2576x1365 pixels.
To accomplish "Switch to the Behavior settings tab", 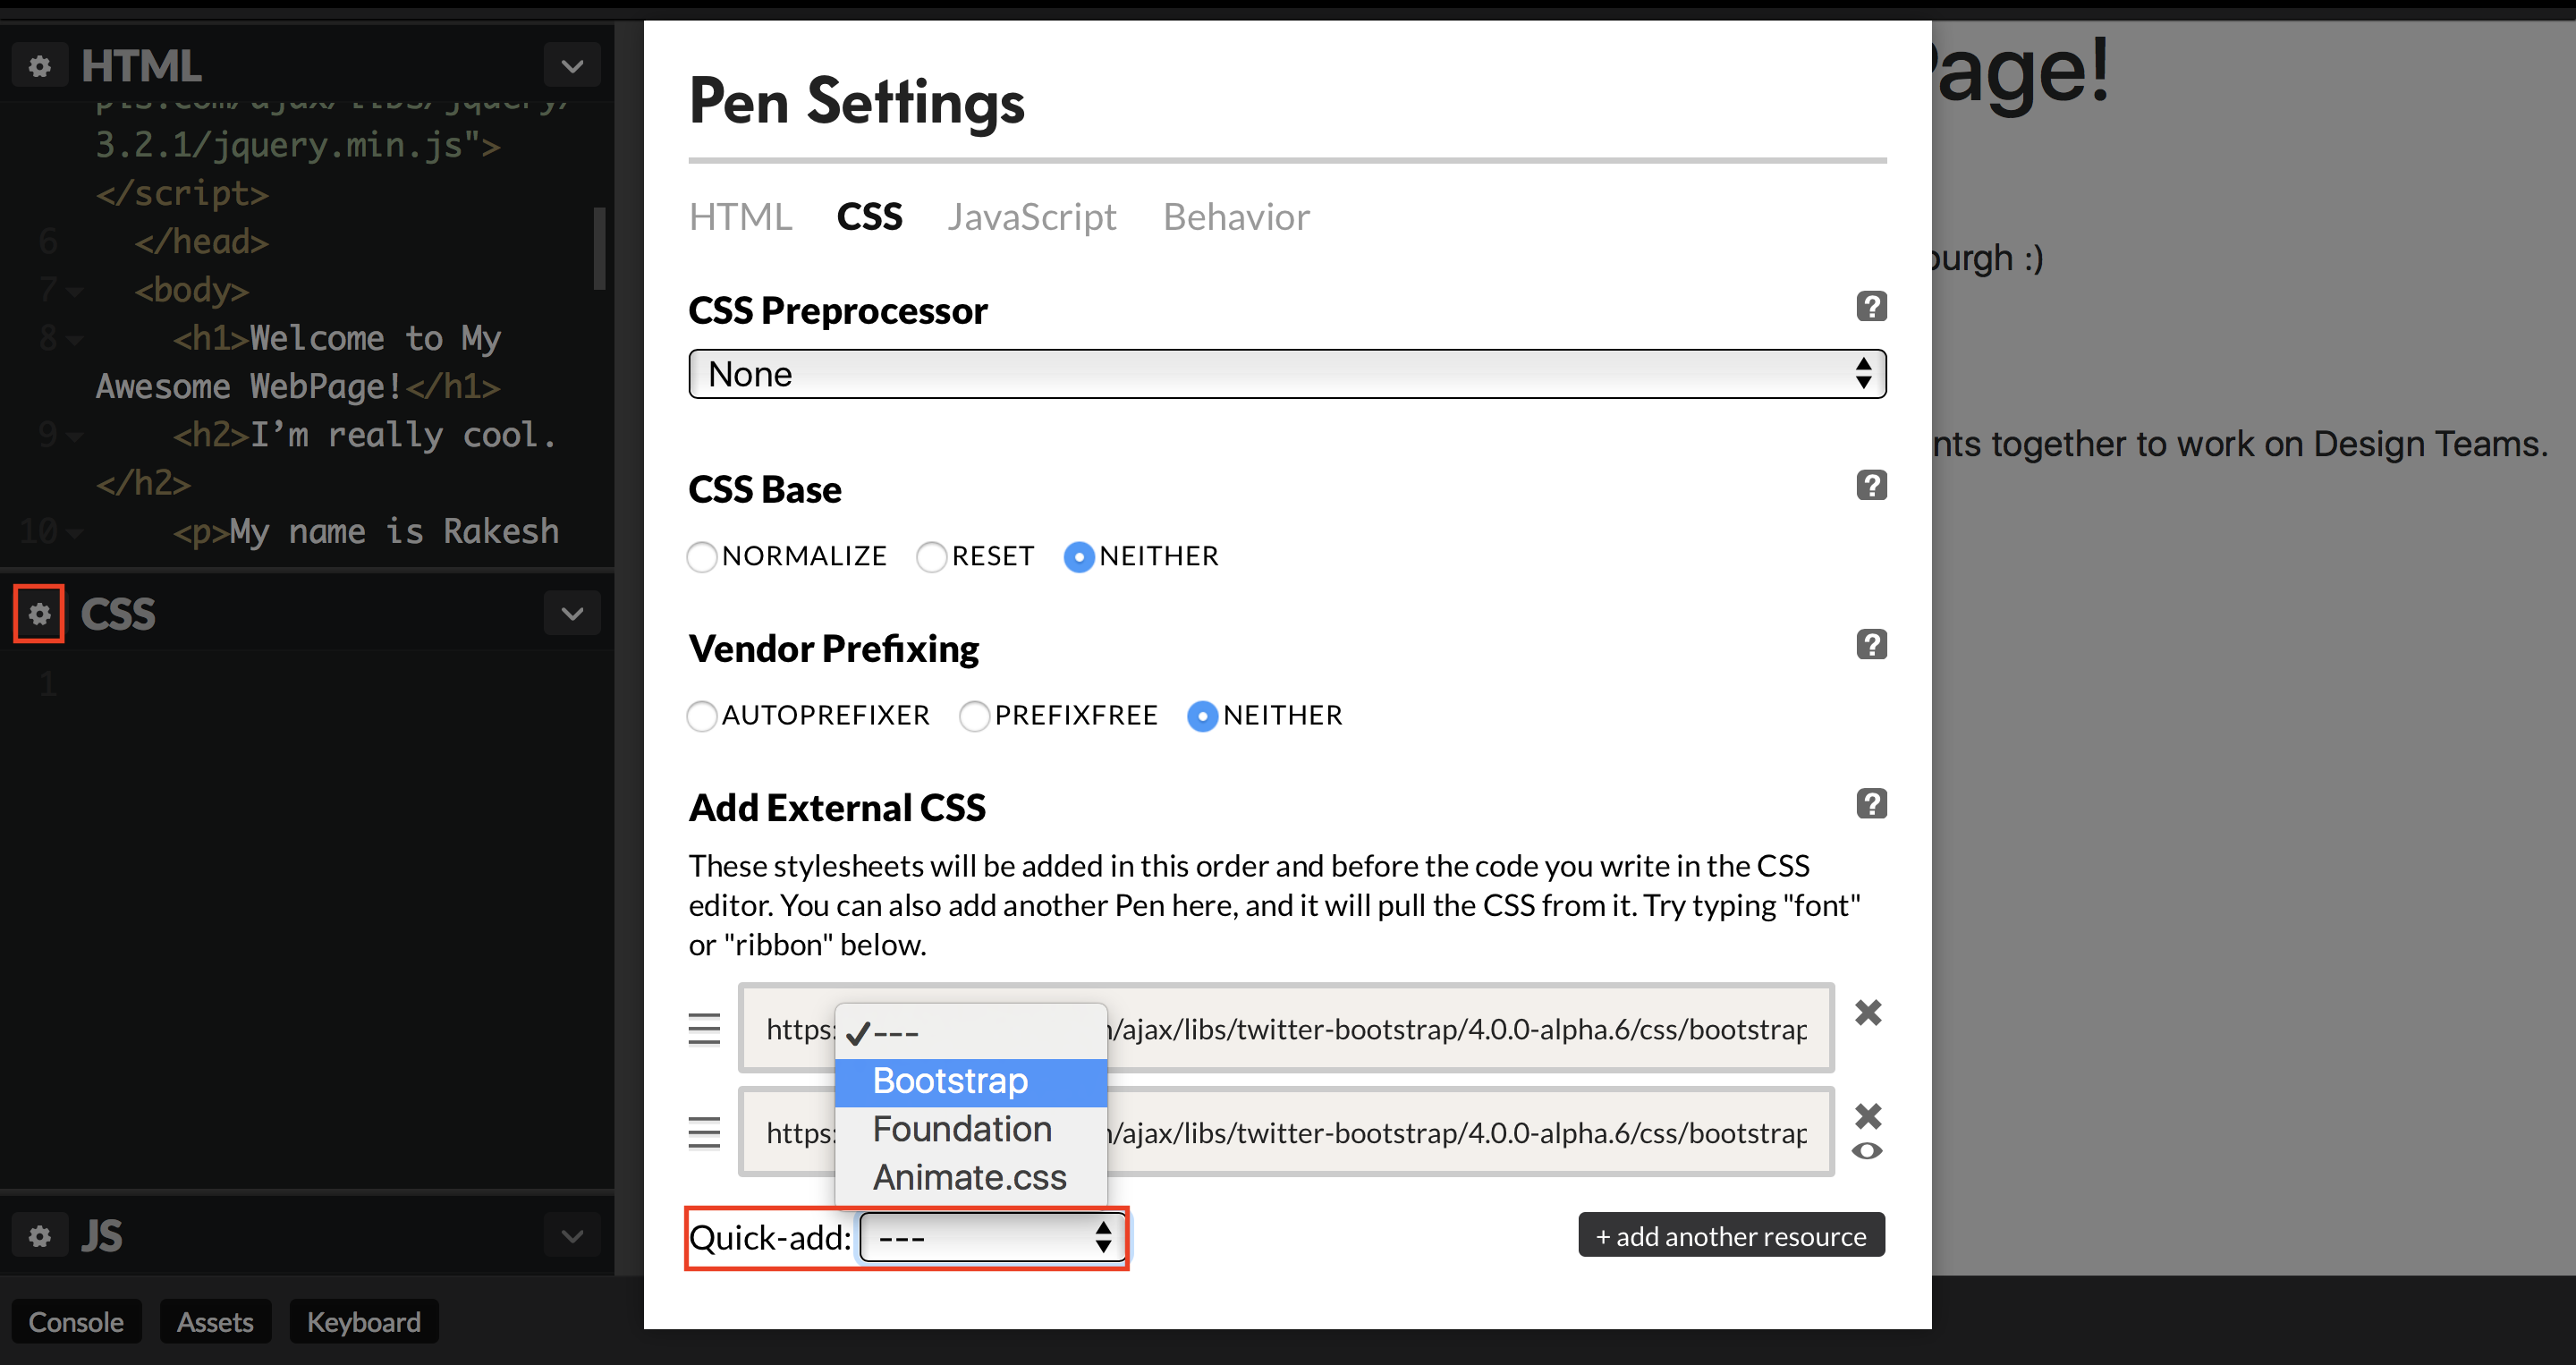I will tap(1236, 217).
